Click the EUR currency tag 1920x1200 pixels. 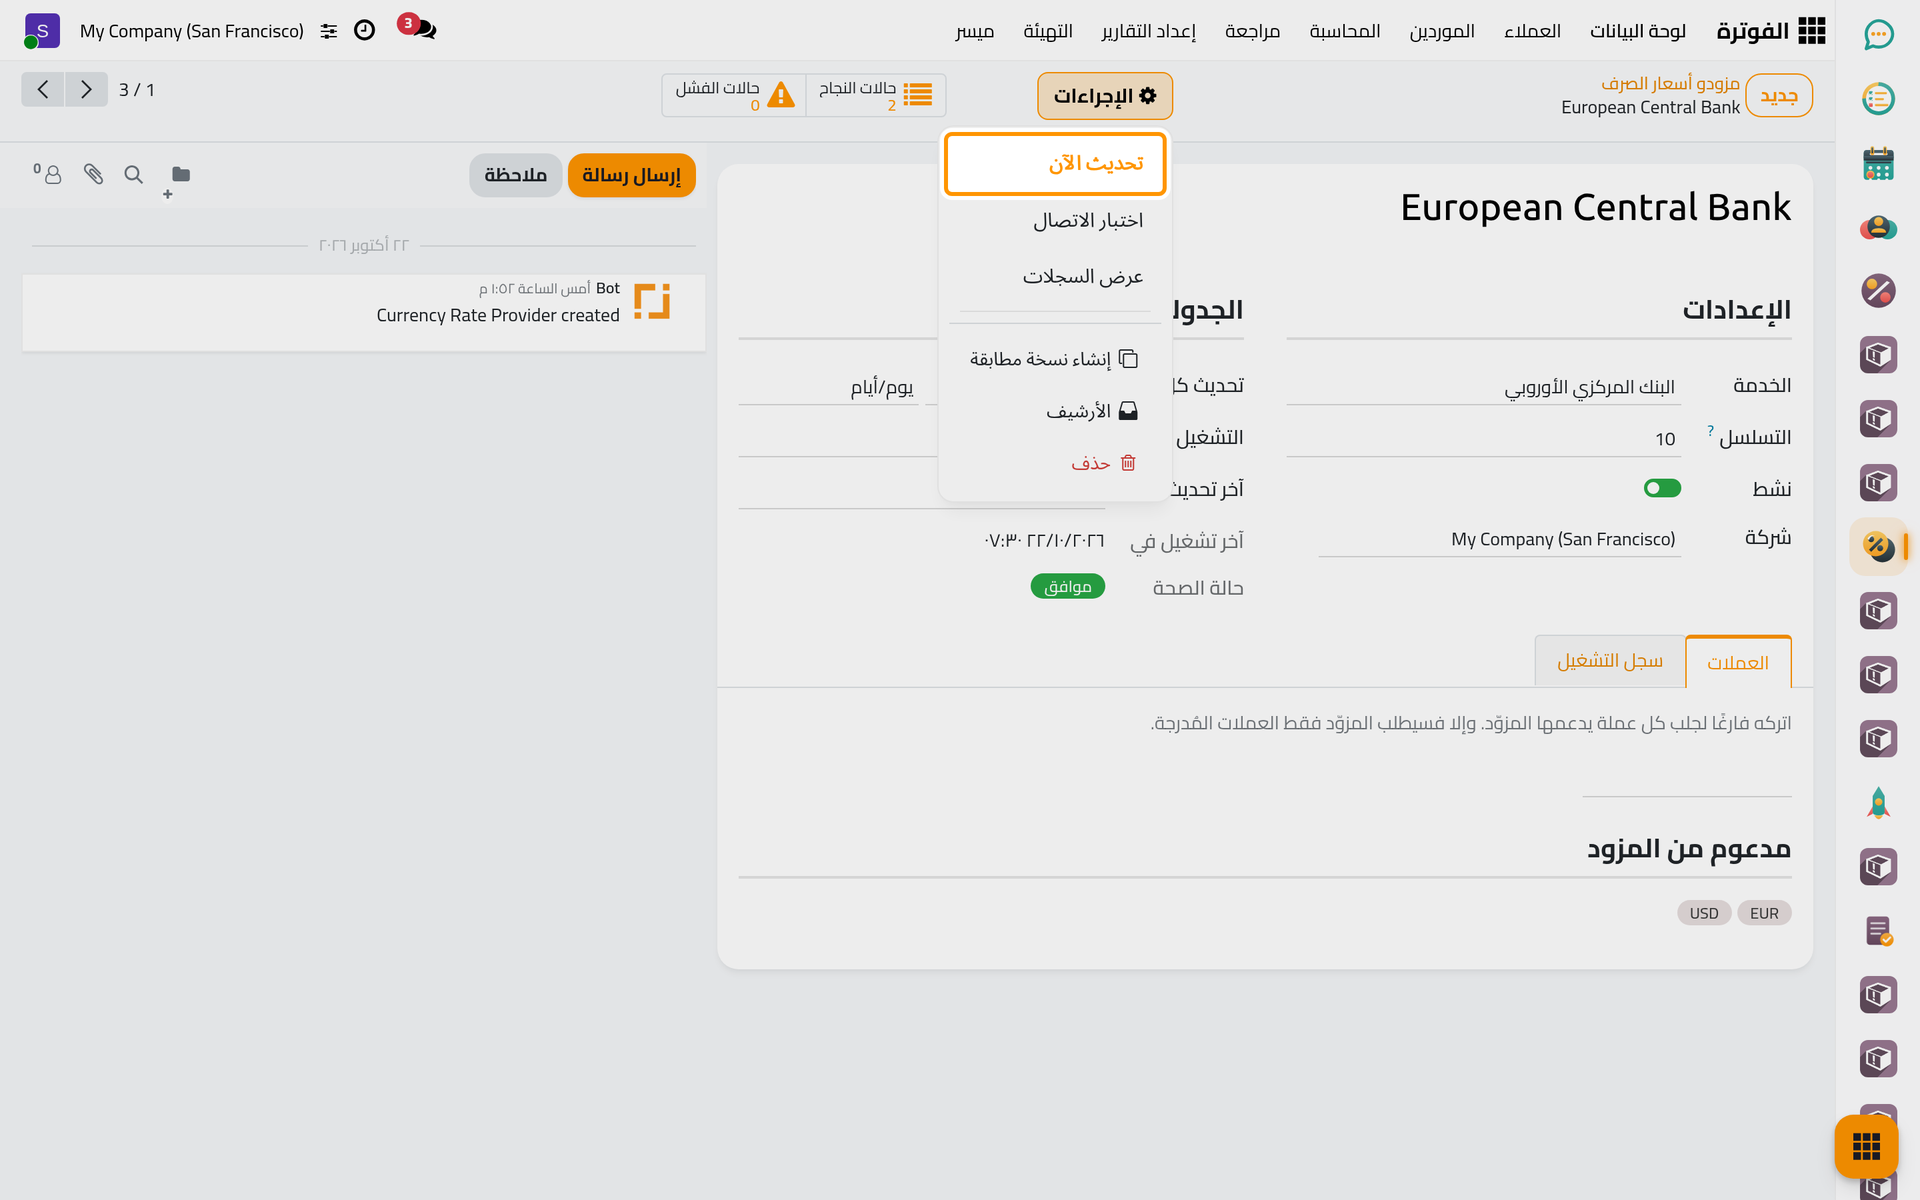(1764, 913)
